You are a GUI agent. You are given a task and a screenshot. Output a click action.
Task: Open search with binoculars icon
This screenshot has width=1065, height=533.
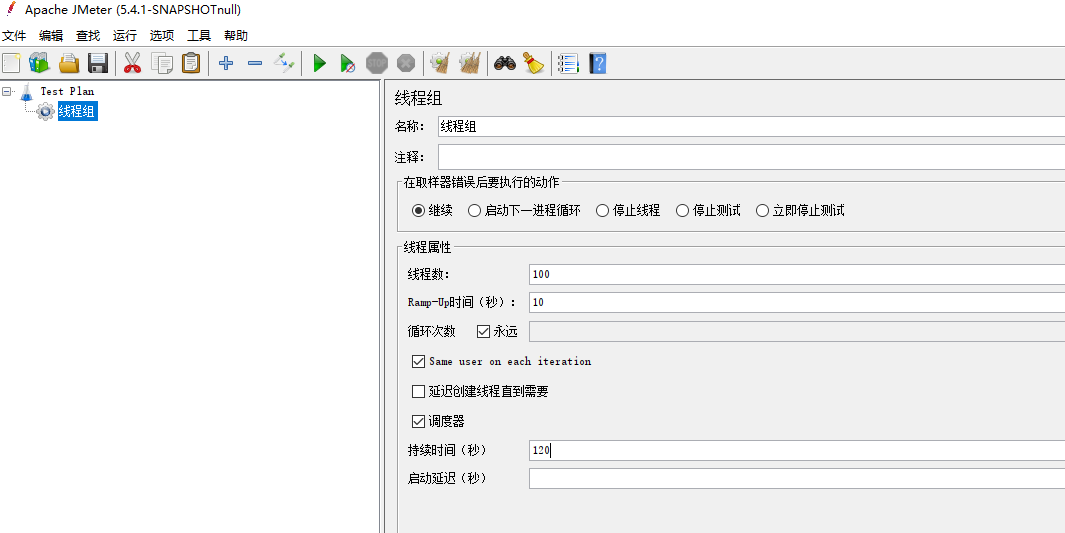tap(505, 64)
